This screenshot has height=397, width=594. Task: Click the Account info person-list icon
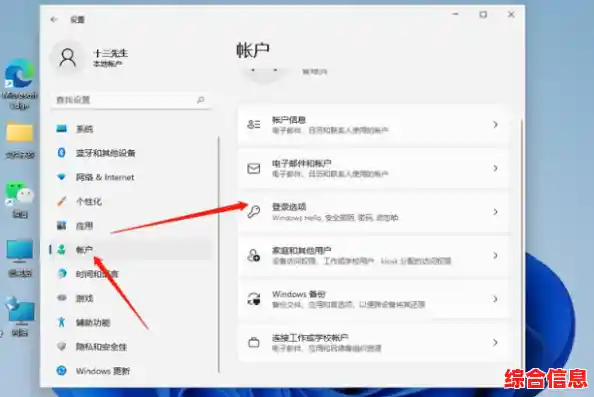pos(253,124)
